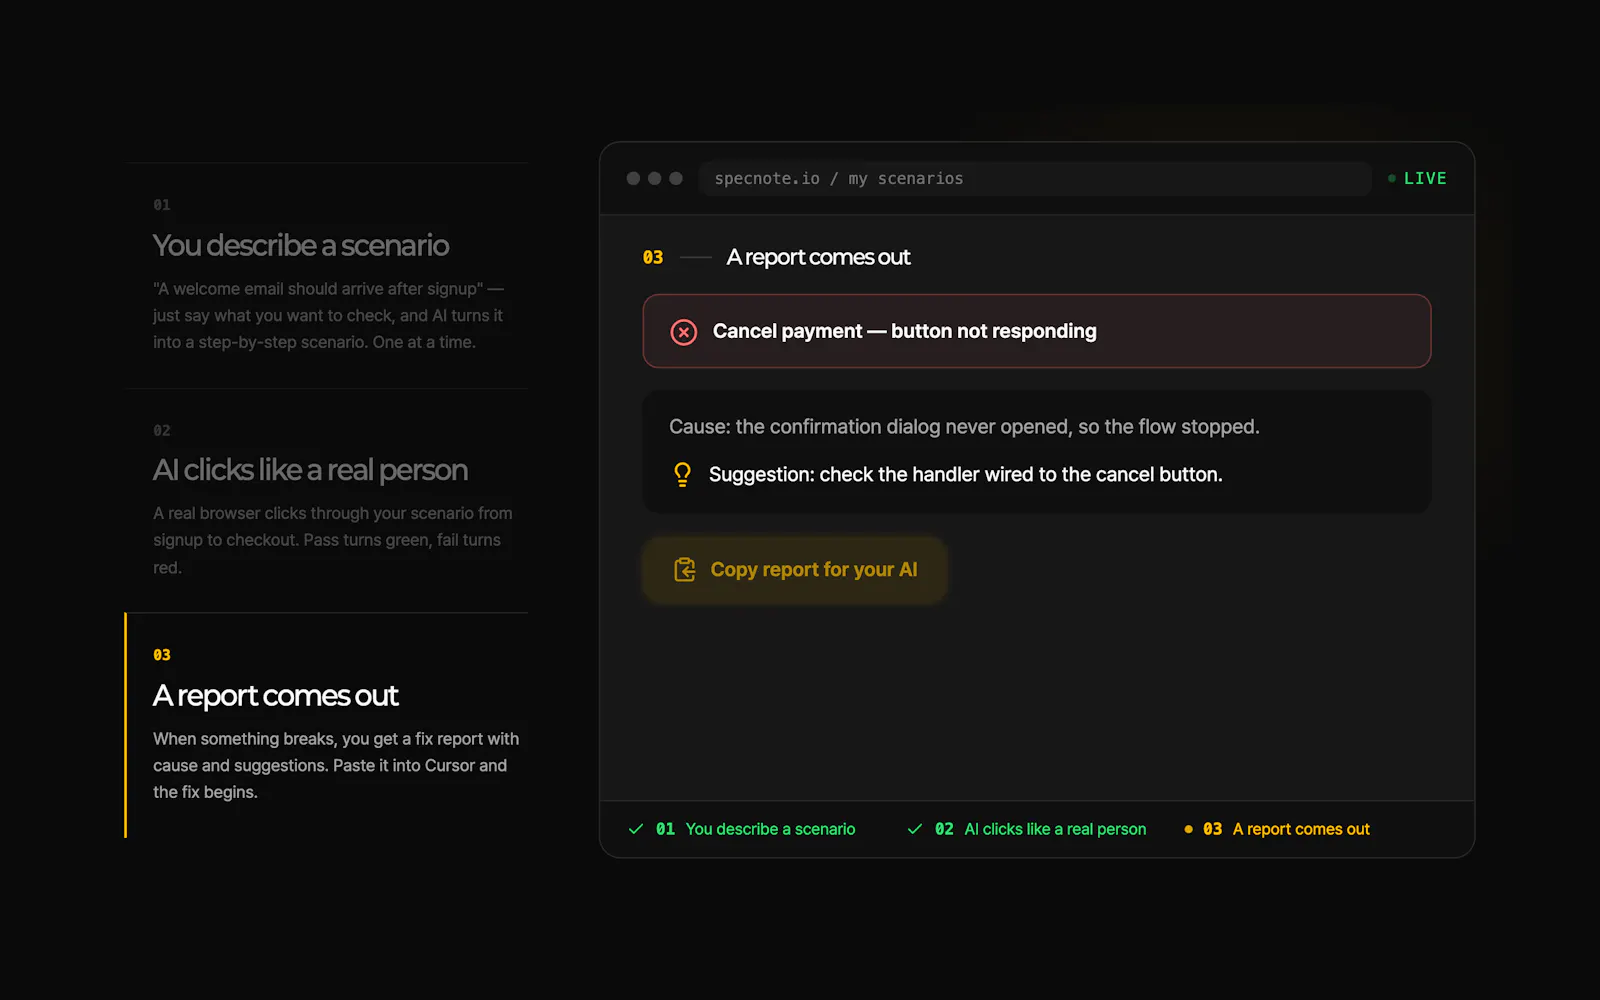Select step 03 A report comes out card
Image resolution: width=1600 pixels, height=1000 pixels.
tap(327, 725)
